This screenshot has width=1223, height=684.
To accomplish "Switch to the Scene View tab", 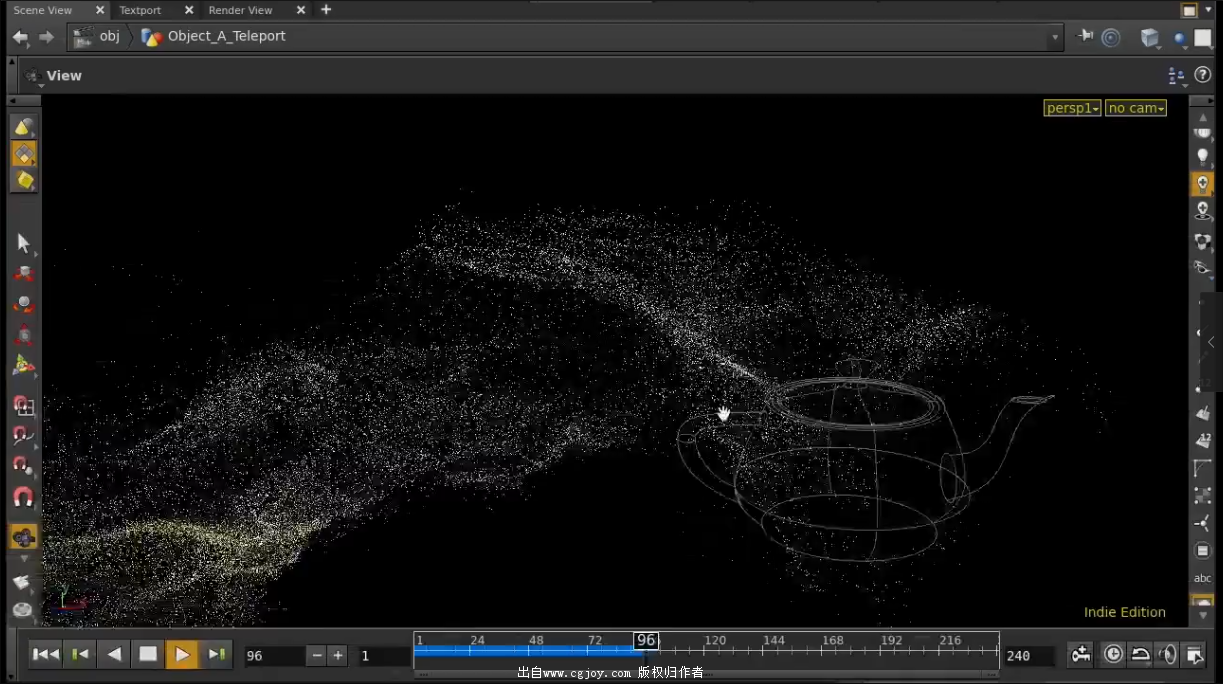I will click(x=42, y=10).
